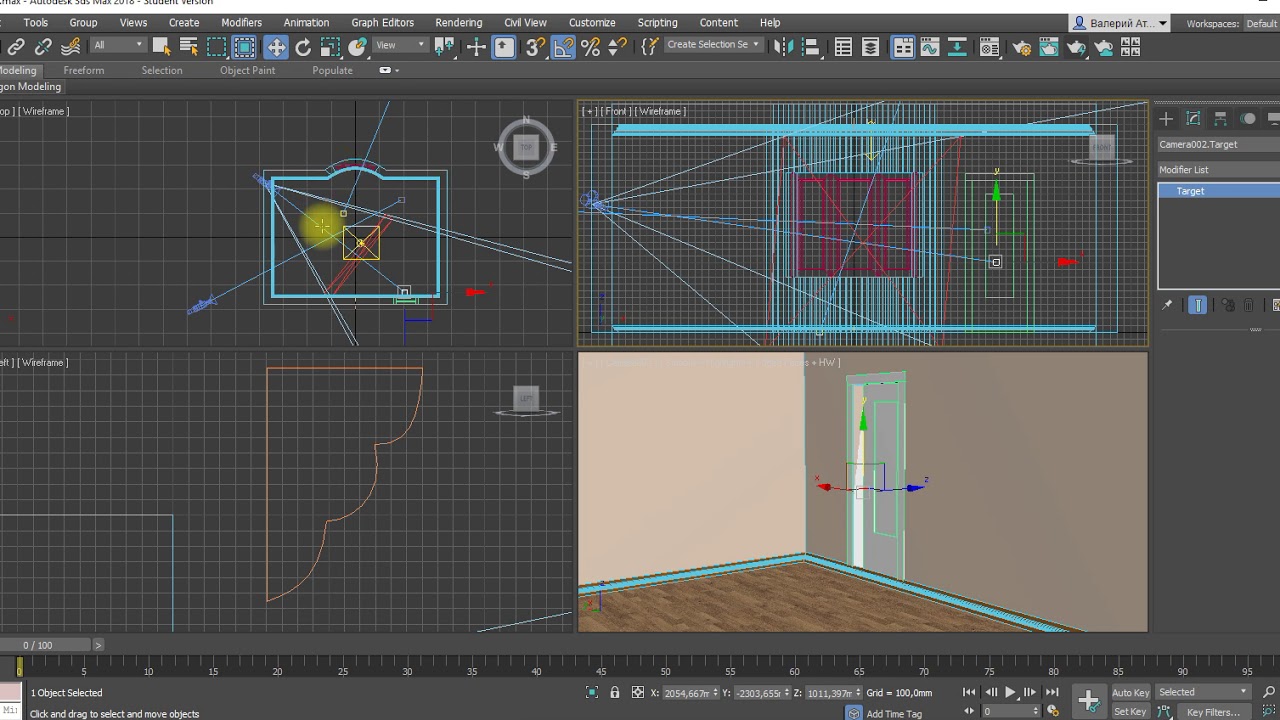Open the reference coordinate 'View' dropdown
The width and height of the screenshot is (1280, 720).
point(400,45)
